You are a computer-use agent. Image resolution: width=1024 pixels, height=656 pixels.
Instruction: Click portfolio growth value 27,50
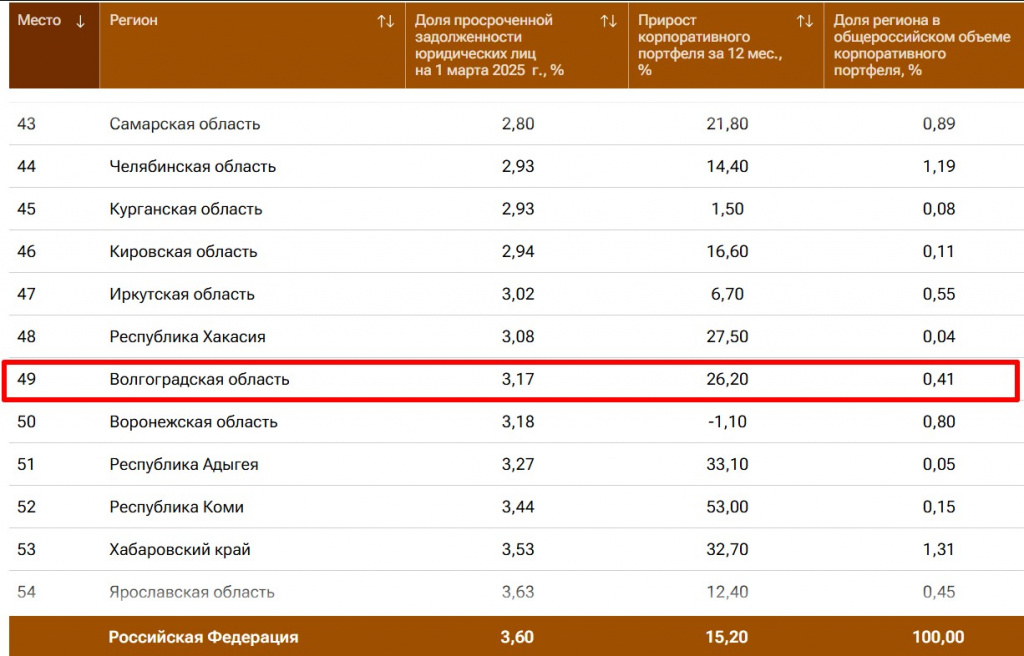(727, 336)
